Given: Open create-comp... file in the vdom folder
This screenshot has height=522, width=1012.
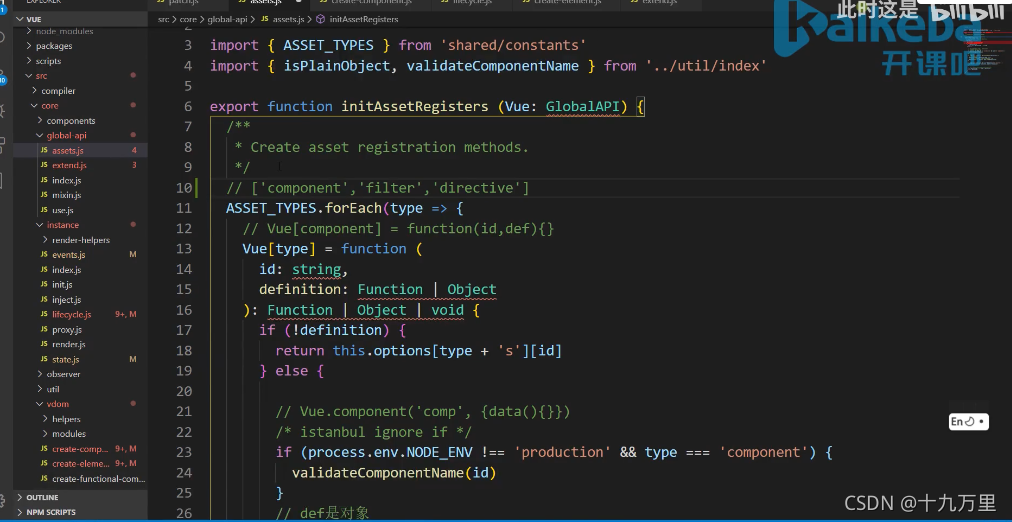Looking at the screenshot, I should pos(81,448).
